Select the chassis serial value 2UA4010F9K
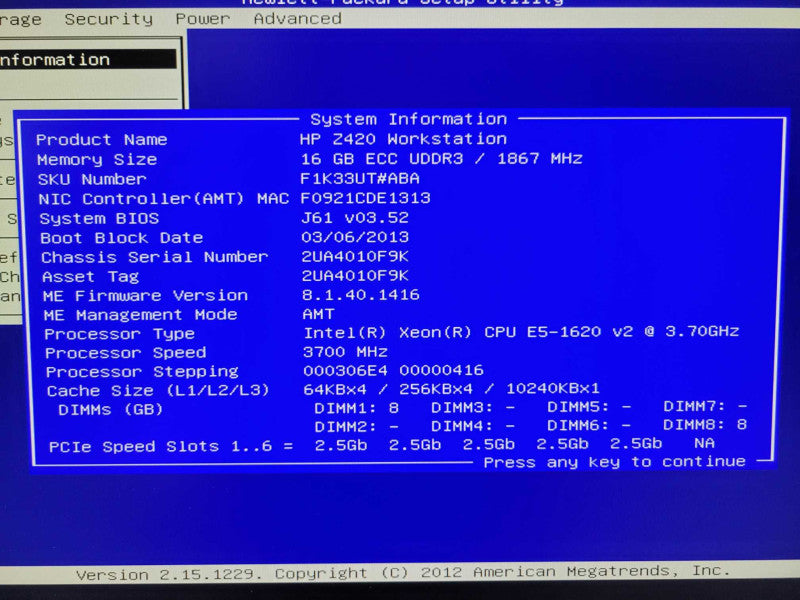 coord(355,257)
